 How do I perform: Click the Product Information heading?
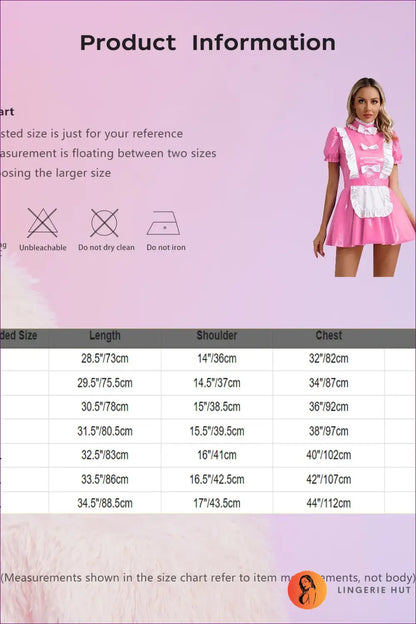tap(208, 43)
